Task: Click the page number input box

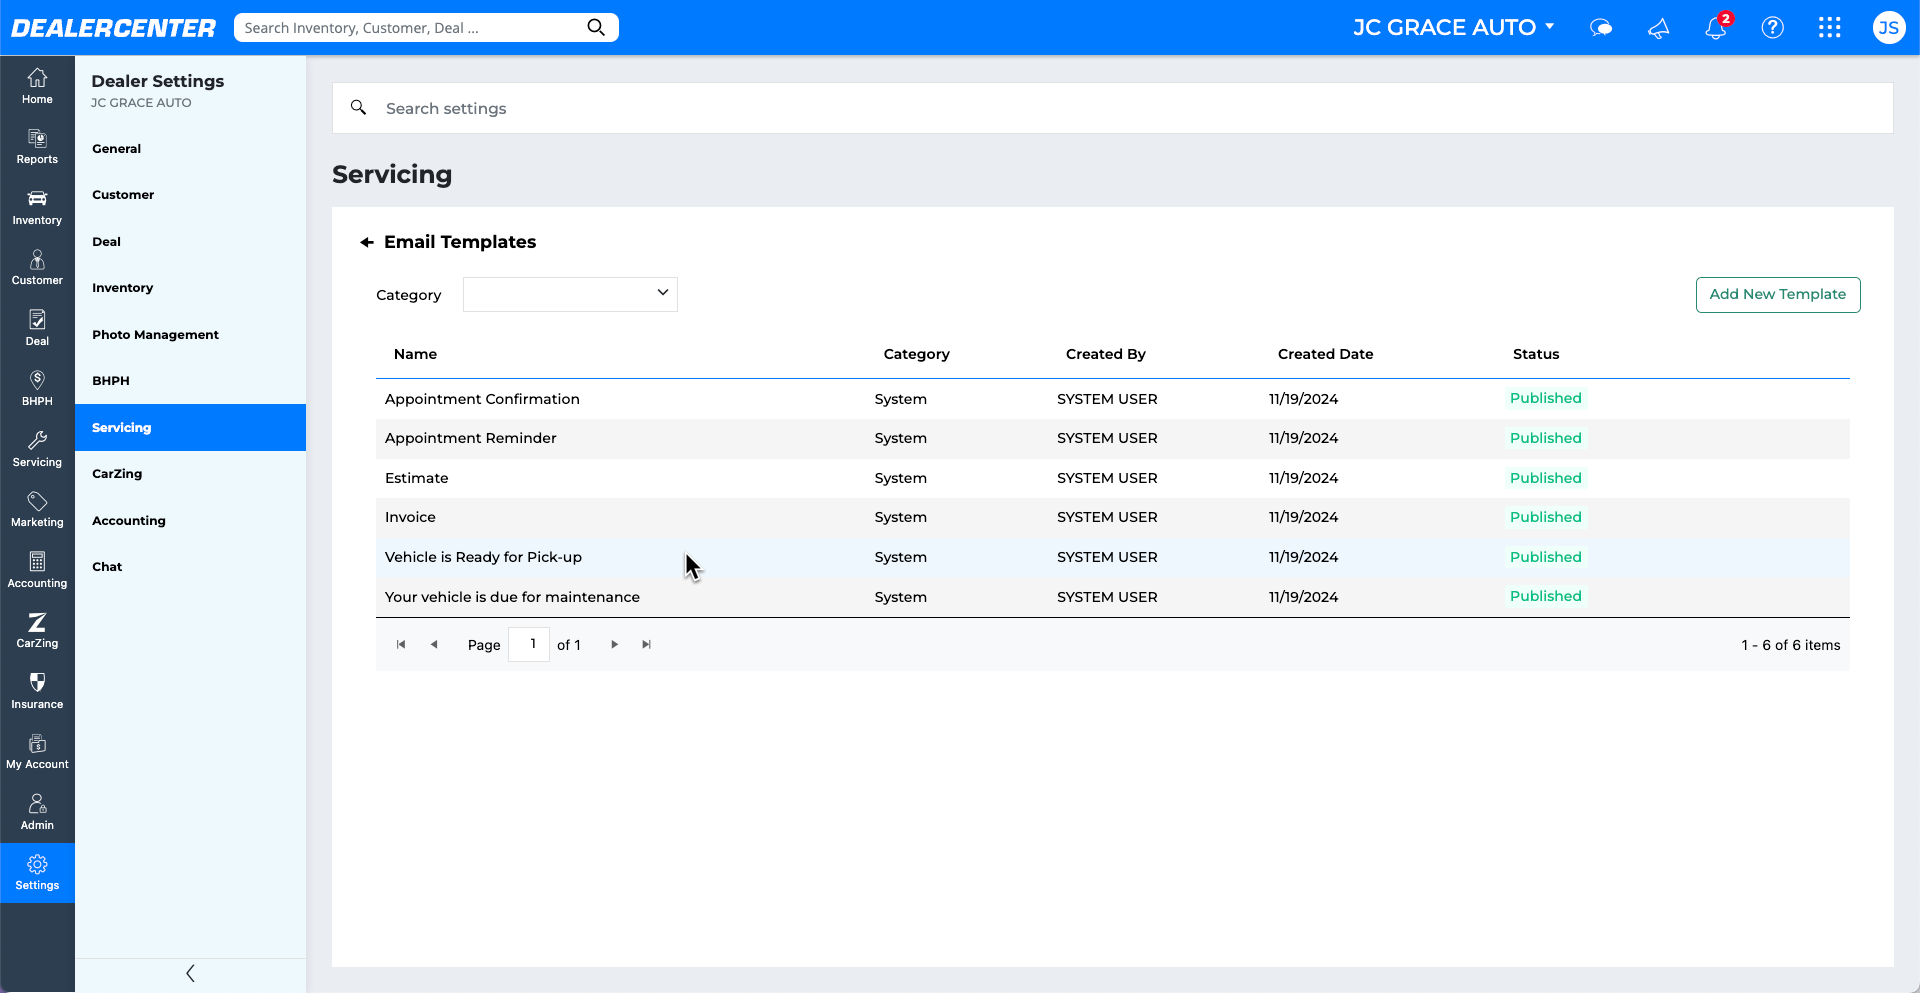Action: tap(529, 644)
